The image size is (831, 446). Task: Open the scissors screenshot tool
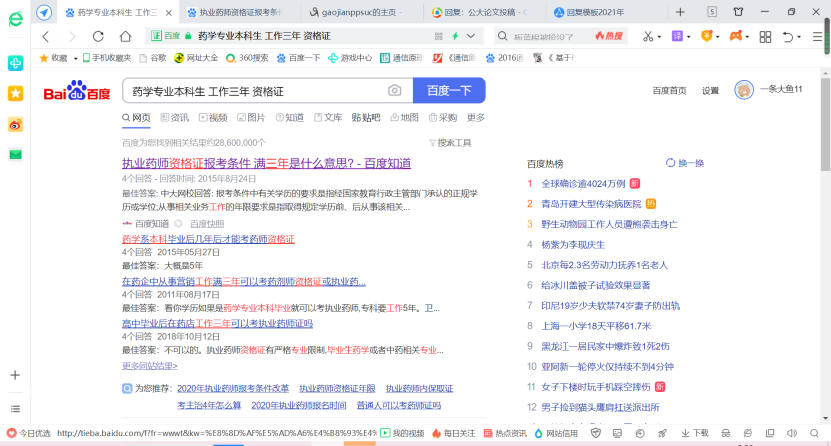648,36
